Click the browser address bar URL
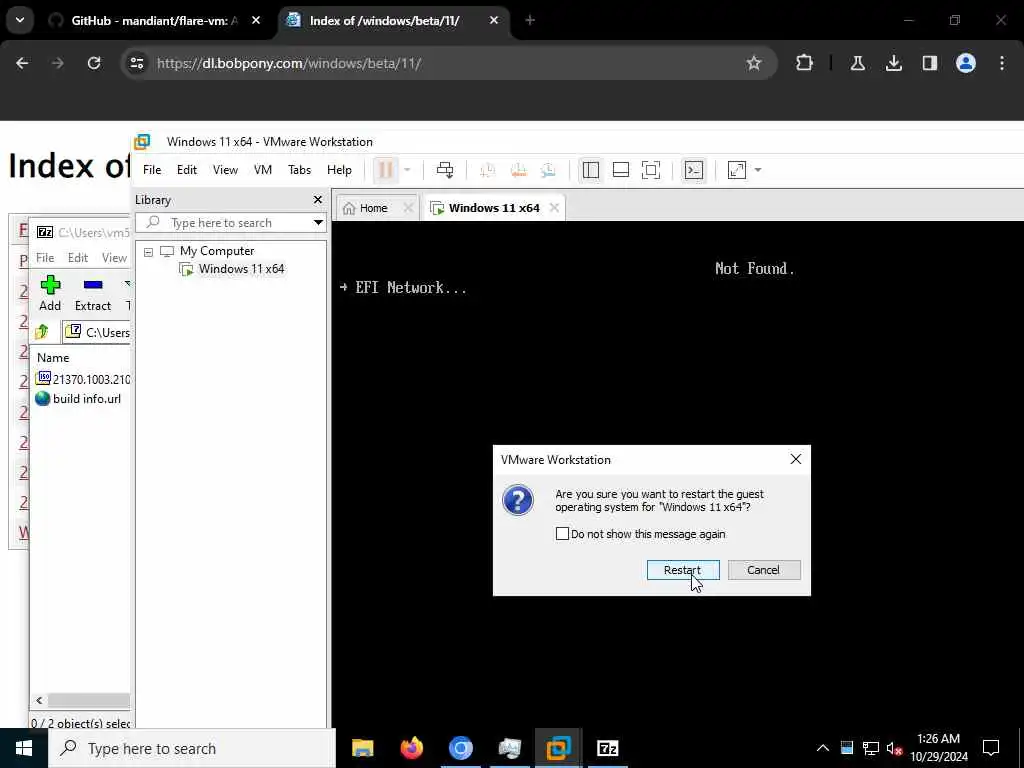This screenshot has height=768, width=1024. [x=289, y=63]
